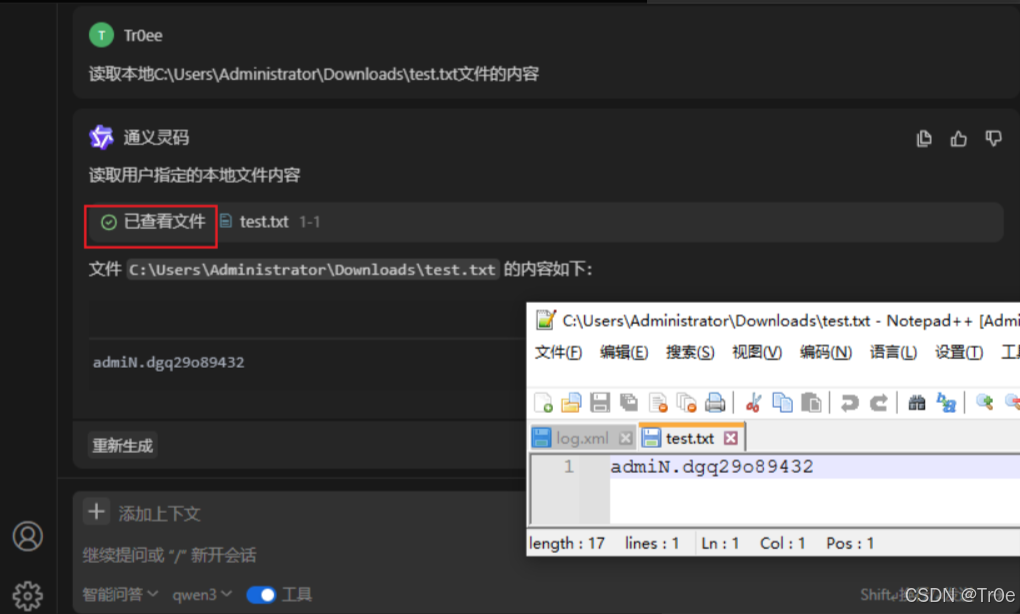Click the 通义灵码 assistant logo
This screenshot has width=1020, height=614.
click(x=101, y=137)
